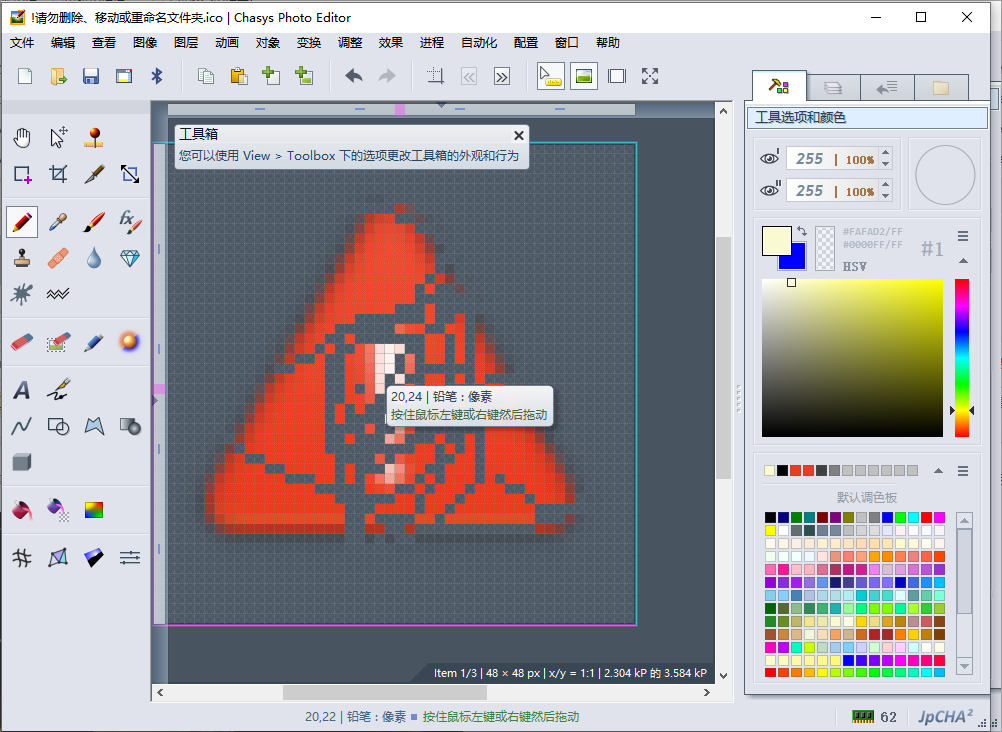
Task: Select the Eyedropper color picker tool
Action: point(58,222)
